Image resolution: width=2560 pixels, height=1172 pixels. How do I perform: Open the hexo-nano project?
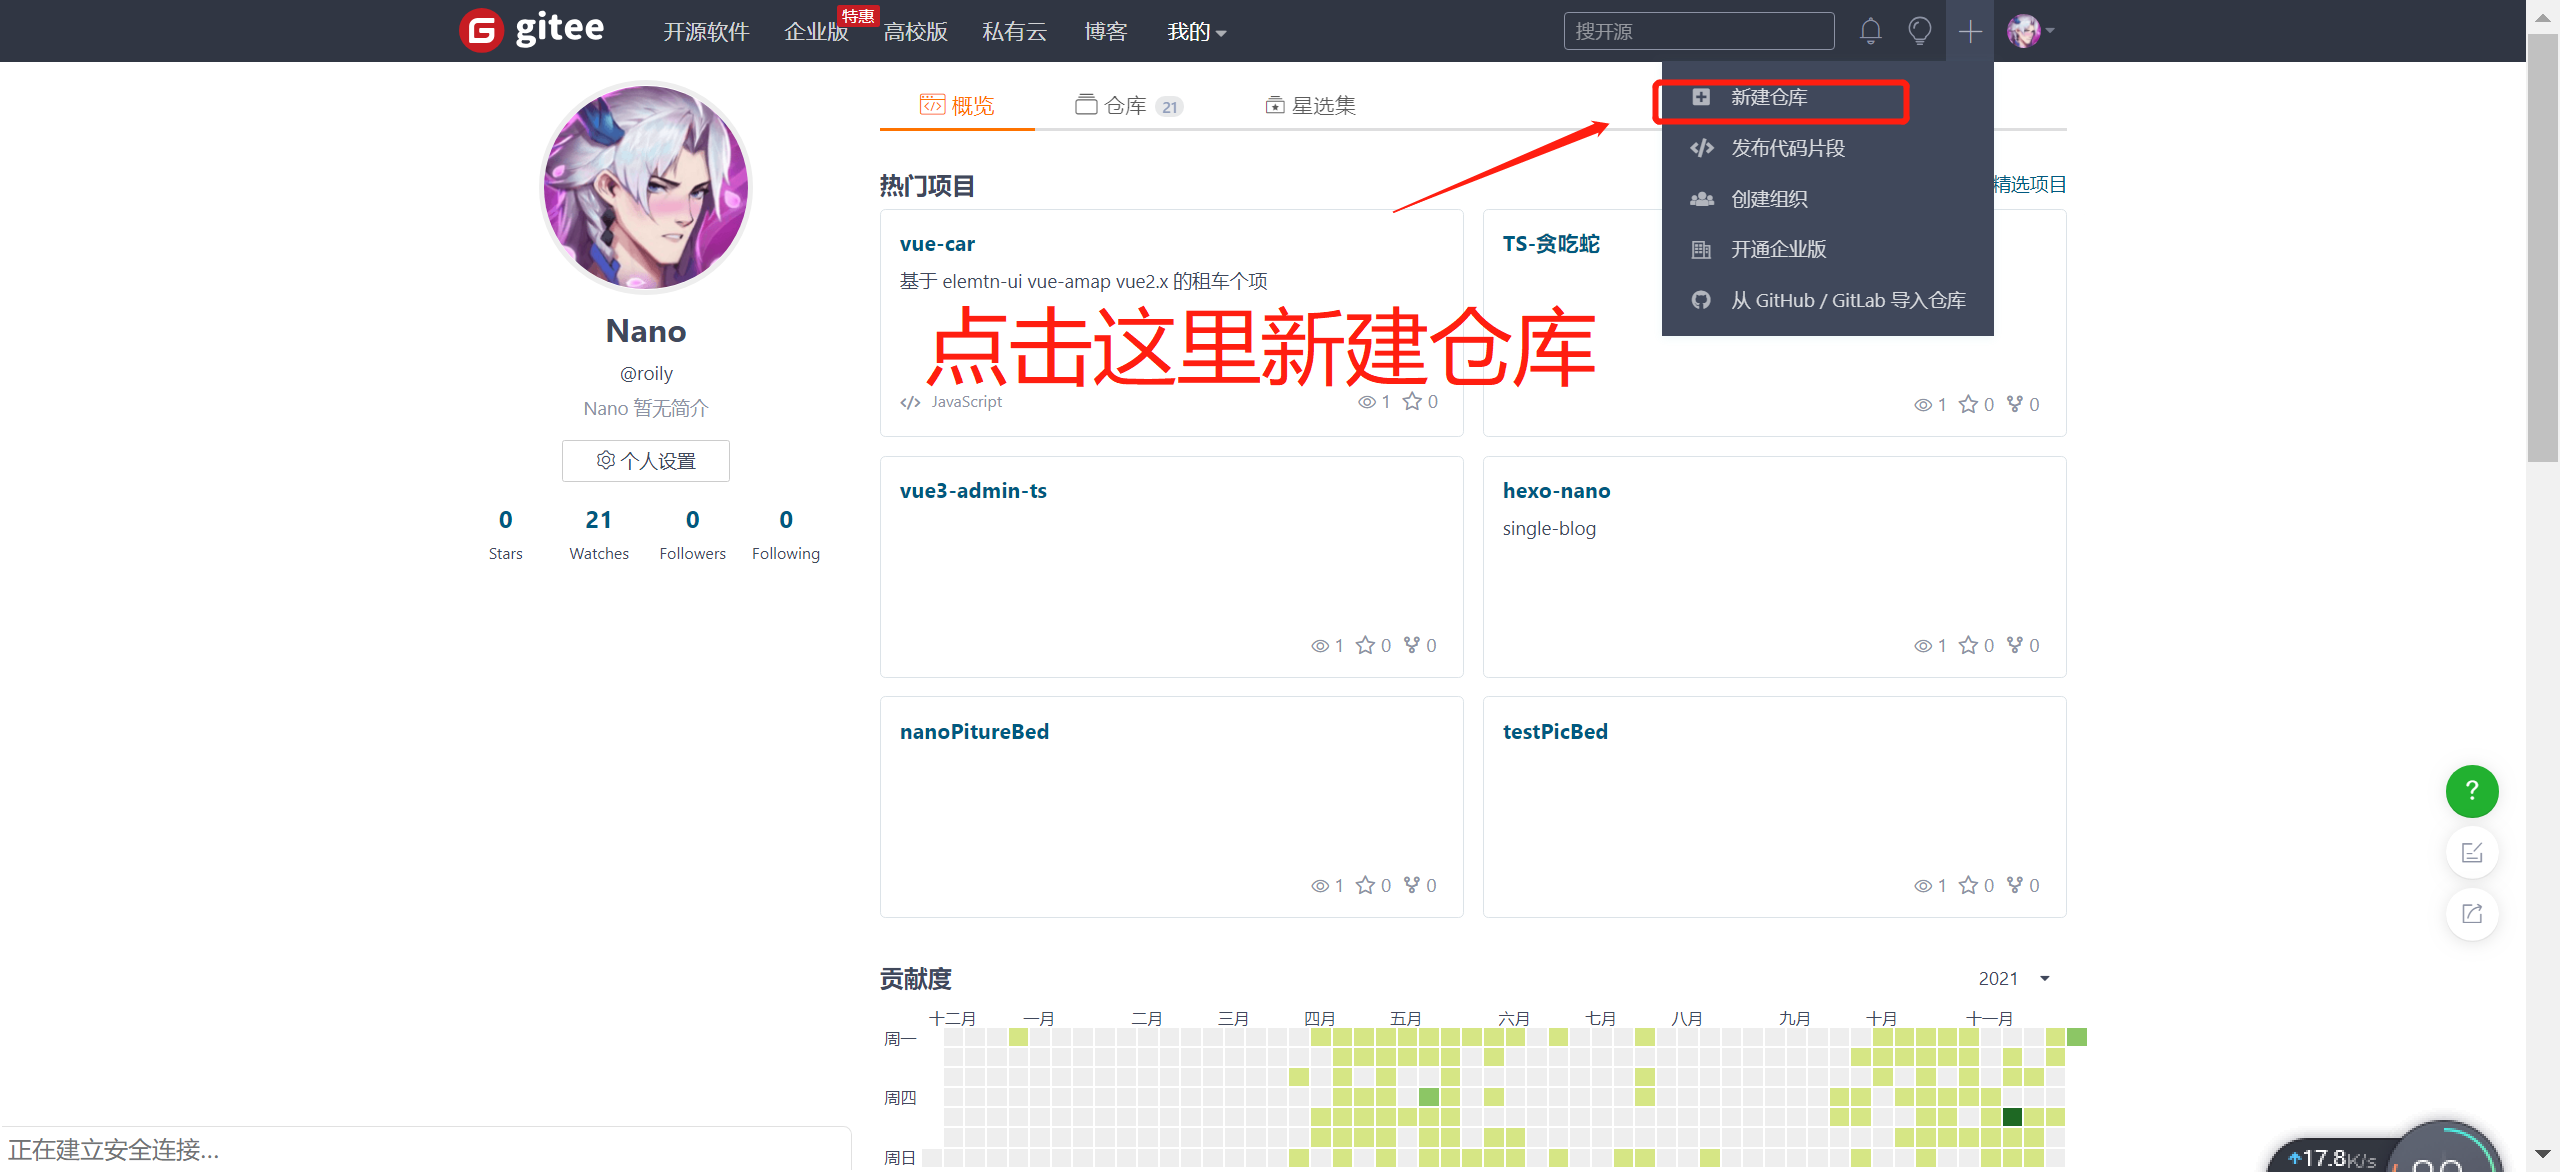coord(1556,490)
